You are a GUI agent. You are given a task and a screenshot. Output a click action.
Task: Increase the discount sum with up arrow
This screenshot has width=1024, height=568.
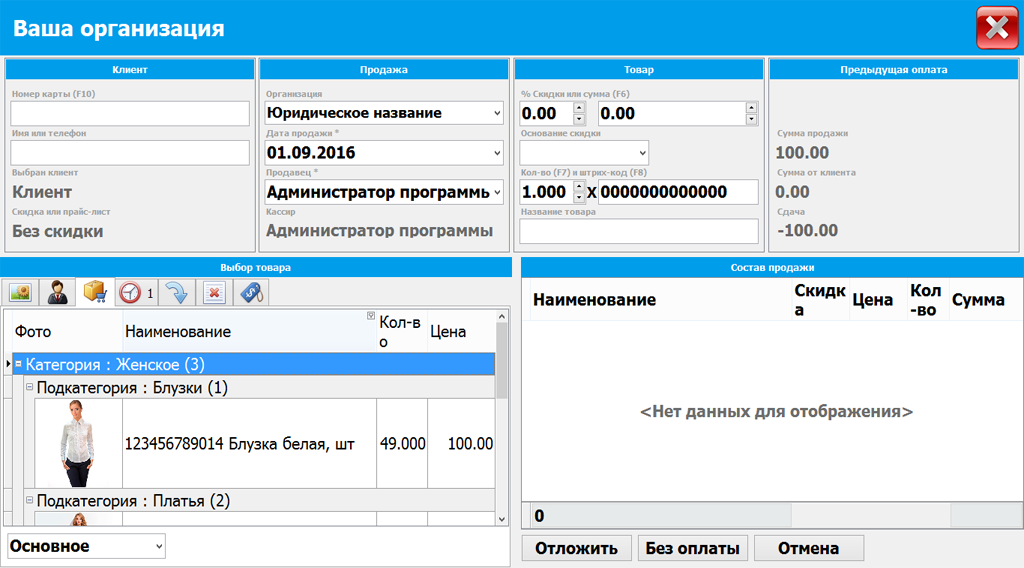[x=752, y=108]
